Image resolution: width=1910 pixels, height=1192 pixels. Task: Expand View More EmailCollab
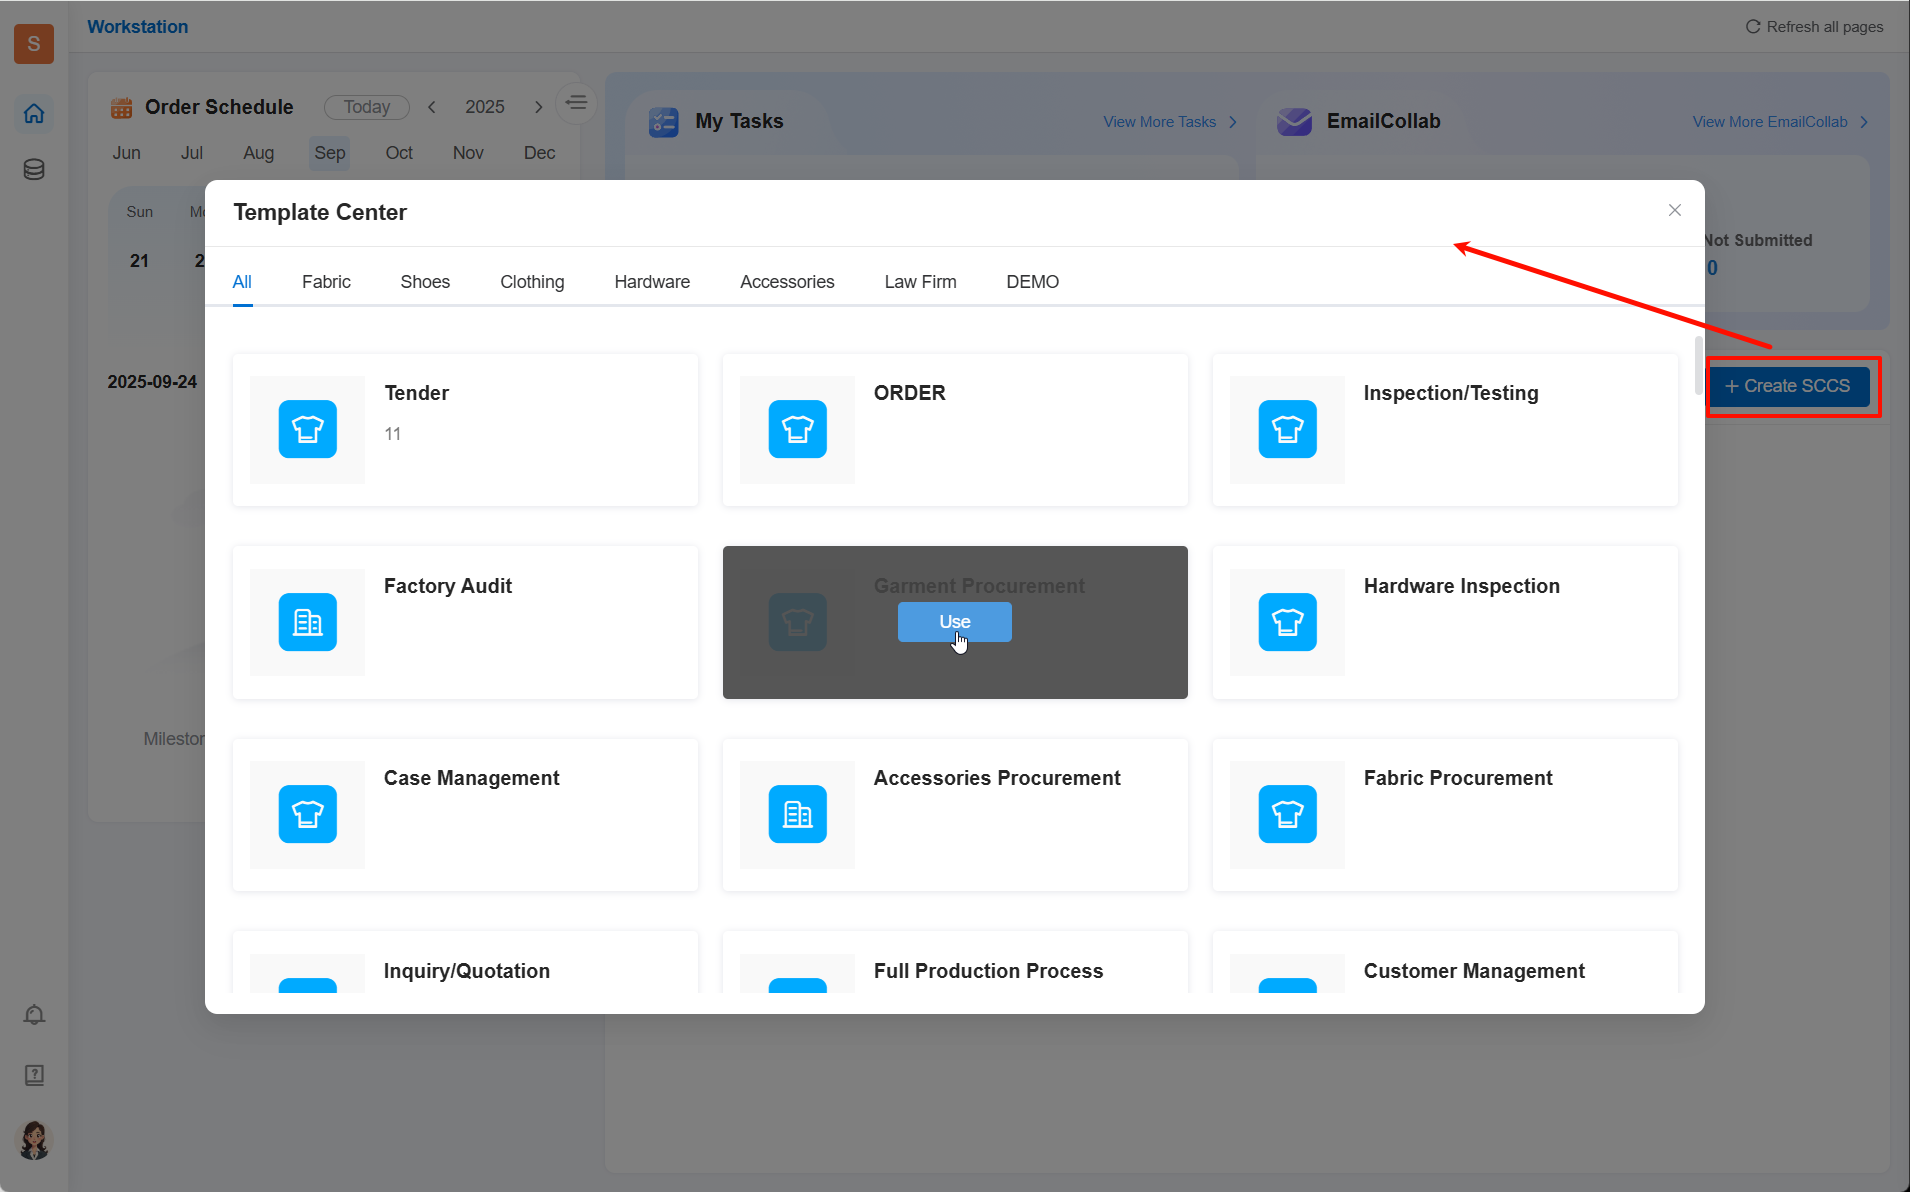[x=1779, y=122]
